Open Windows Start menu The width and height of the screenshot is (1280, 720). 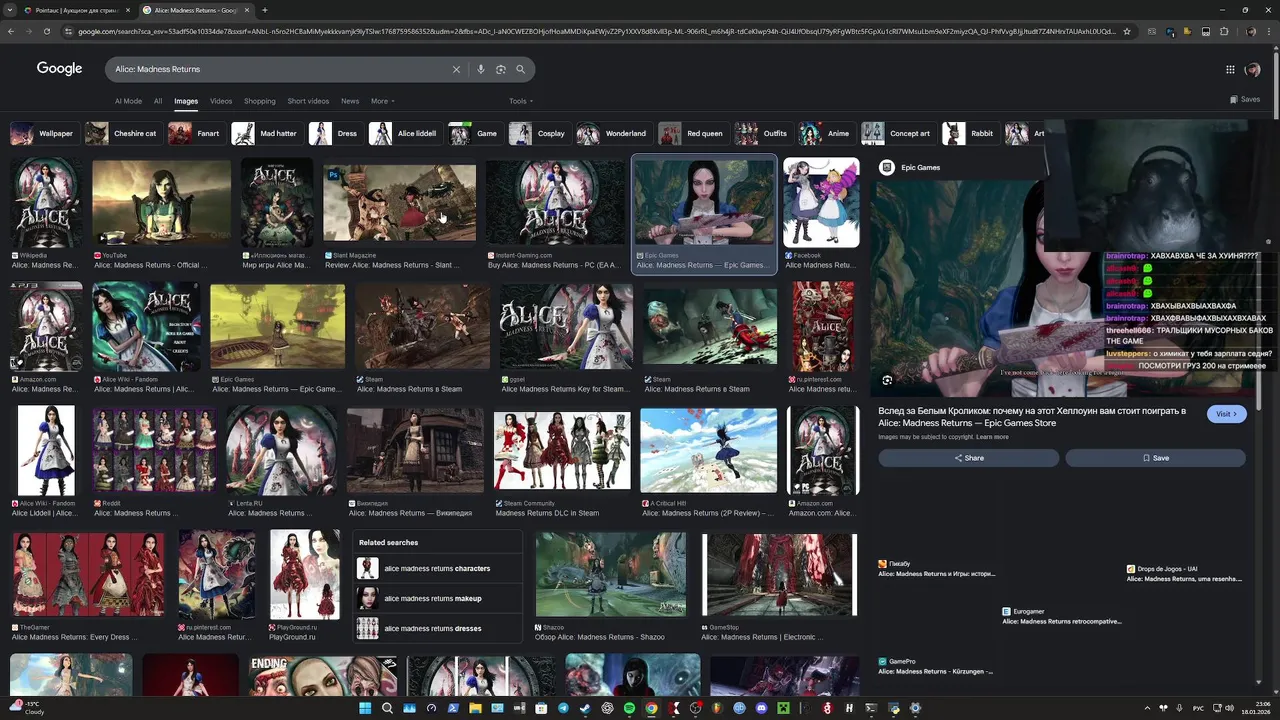point(365,708)
